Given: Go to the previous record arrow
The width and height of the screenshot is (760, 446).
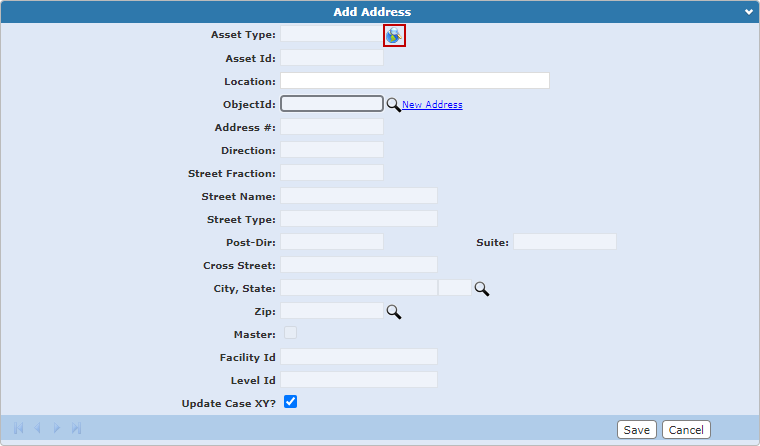Looking at the screenshot, I should pos(37,428).
